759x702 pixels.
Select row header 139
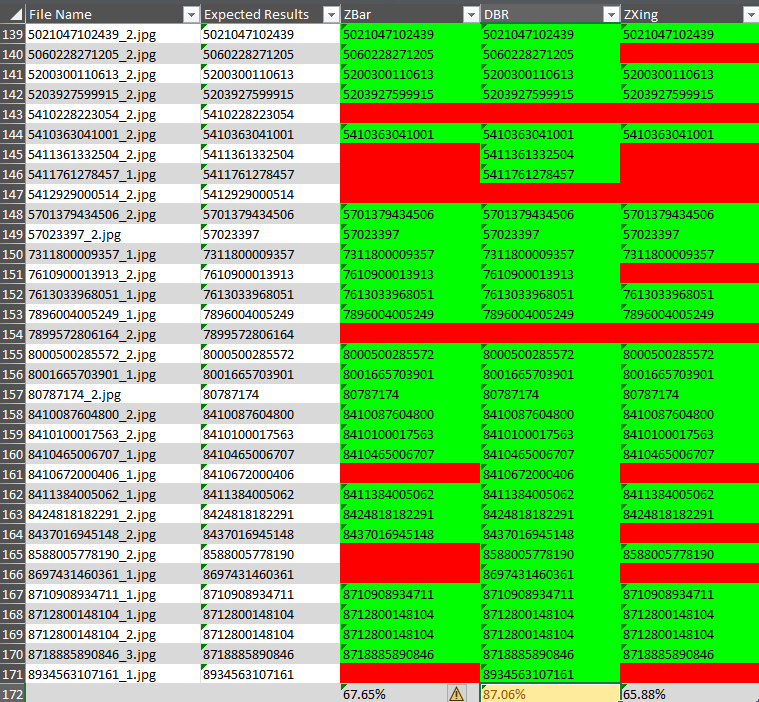[x=12, y=34]
